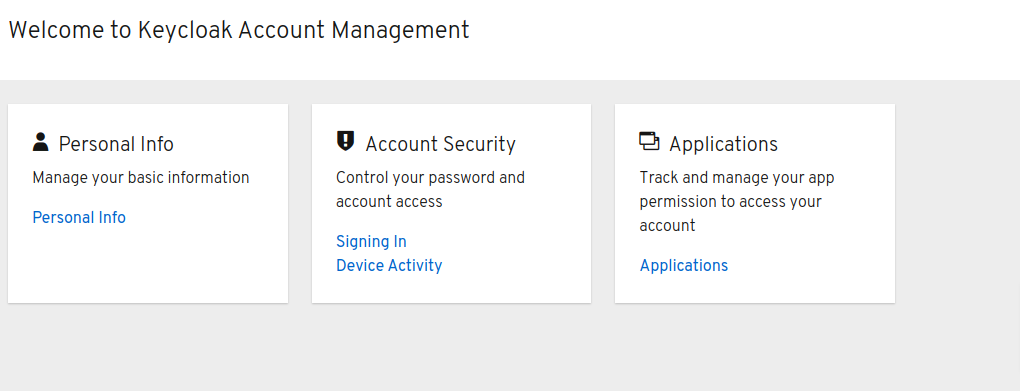Click the shield icon beside Account Security
The height and width of the screenshot is (391, 1020).
[345, 141]
